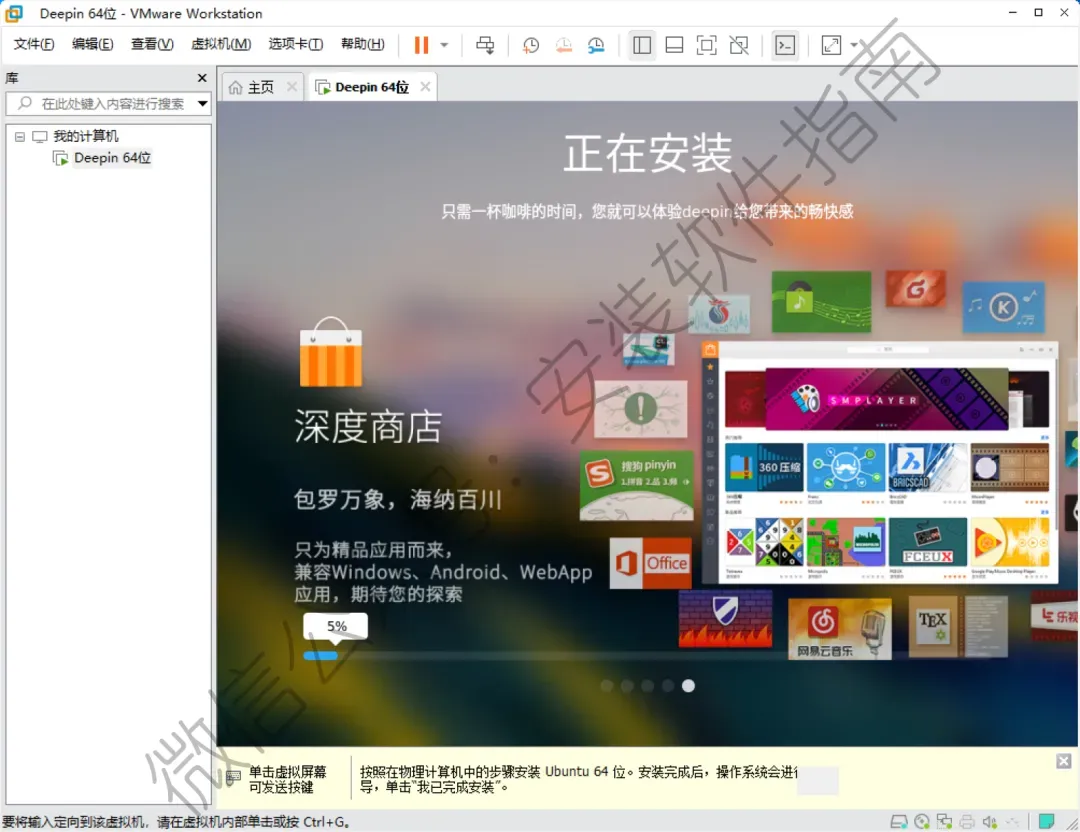Open the stretch display dropdown arrow
The image size is (1080, 832).
pyautogui.click(x=854, y=45)
